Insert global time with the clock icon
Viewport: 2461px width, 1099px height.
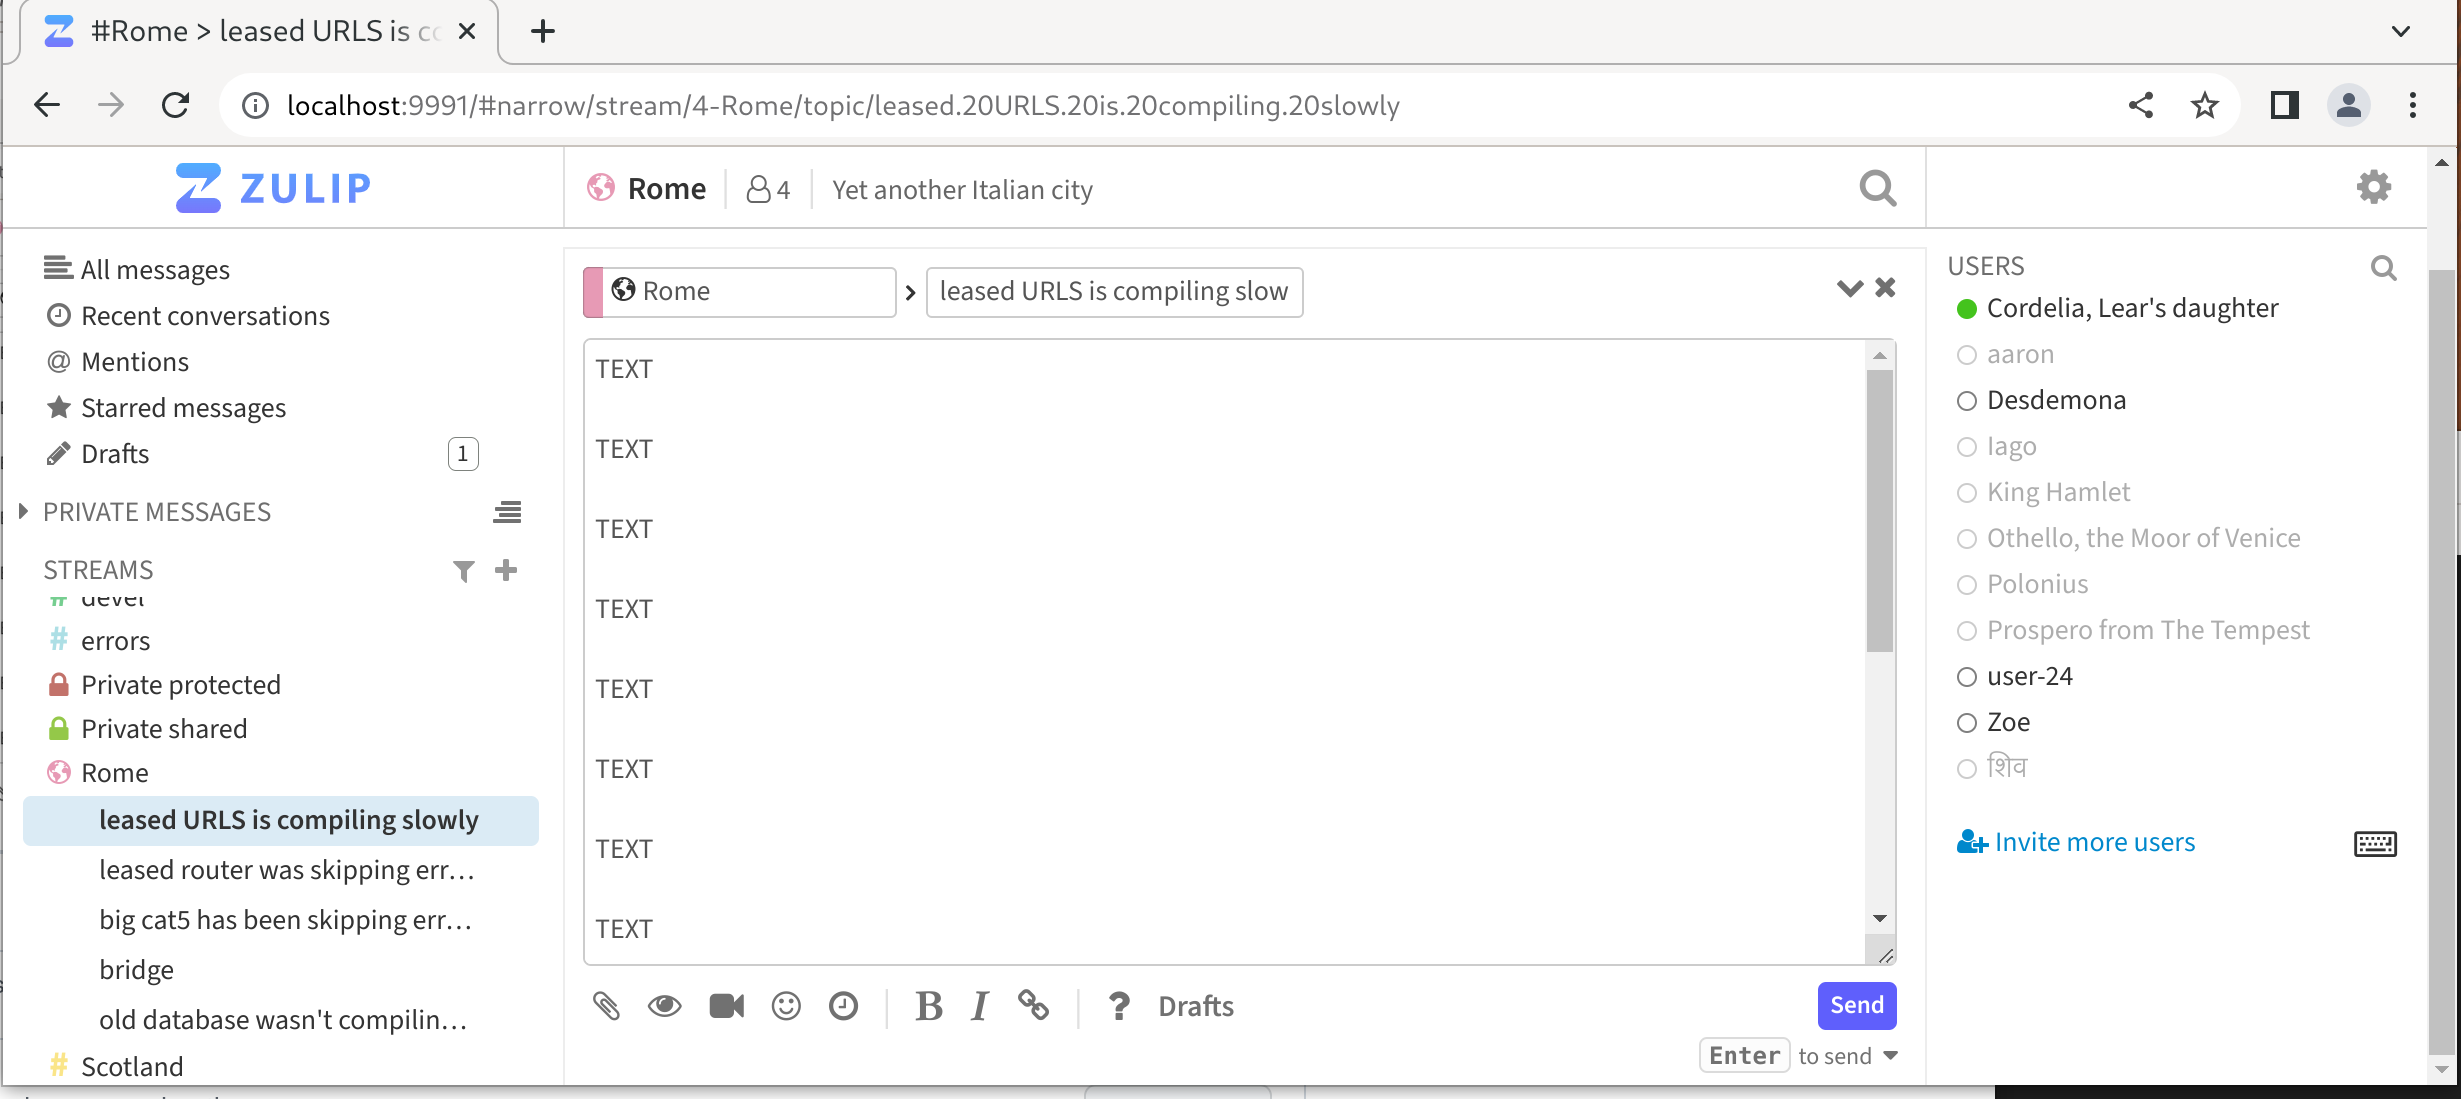(x=844, y=1006)
